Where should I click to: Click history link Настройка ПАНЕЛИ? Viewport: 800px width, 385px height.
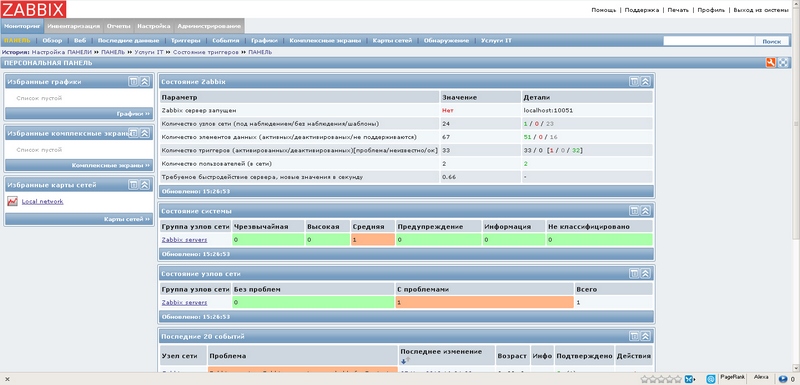pyautogui.click(x=62, y=52)
